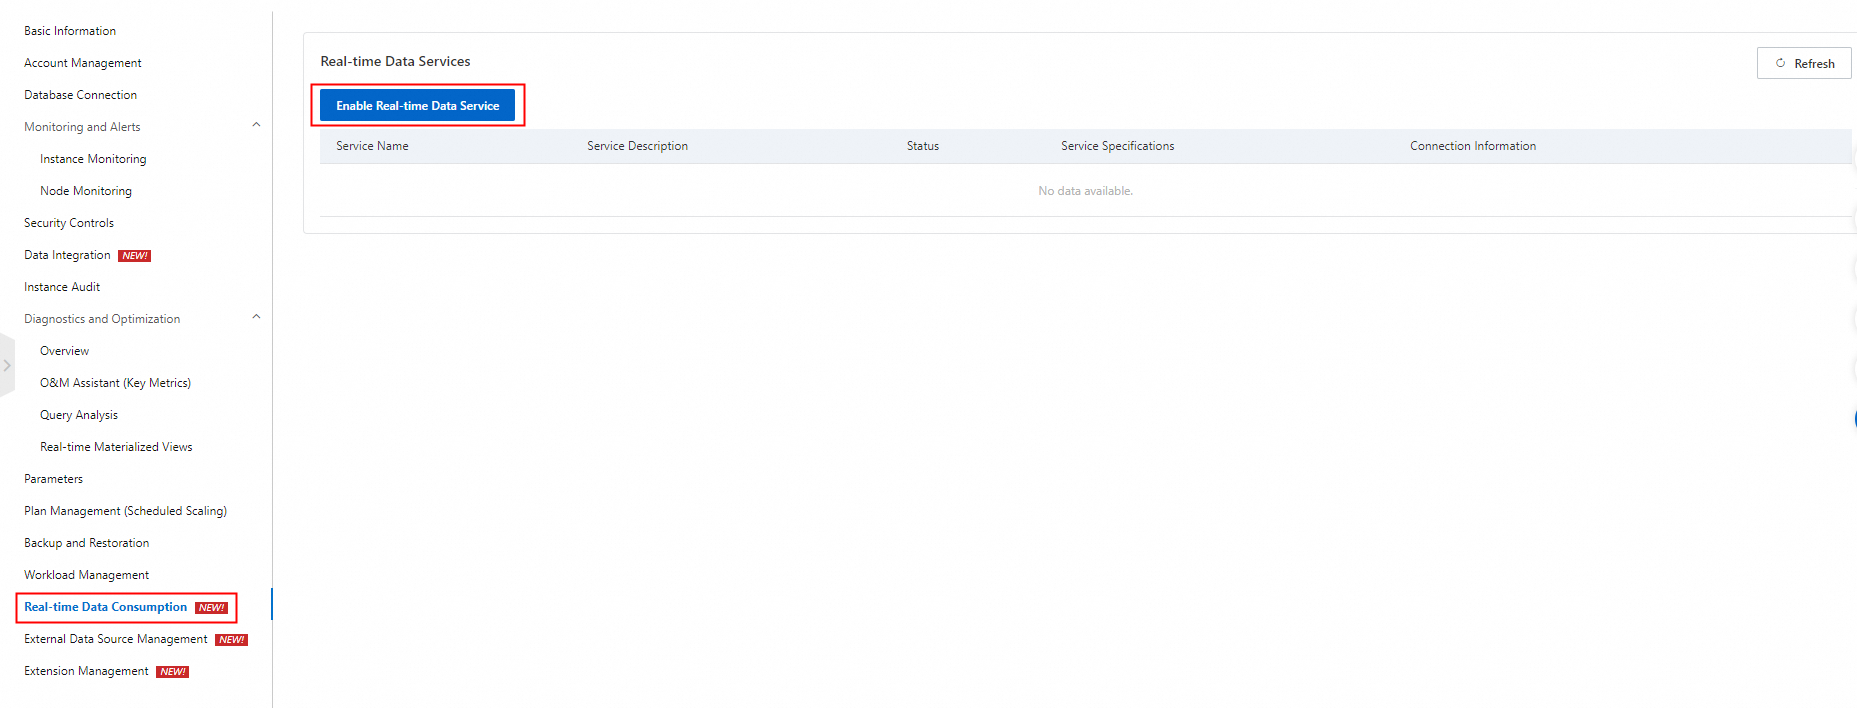Go to Extension Management

[x=86, y=671]
